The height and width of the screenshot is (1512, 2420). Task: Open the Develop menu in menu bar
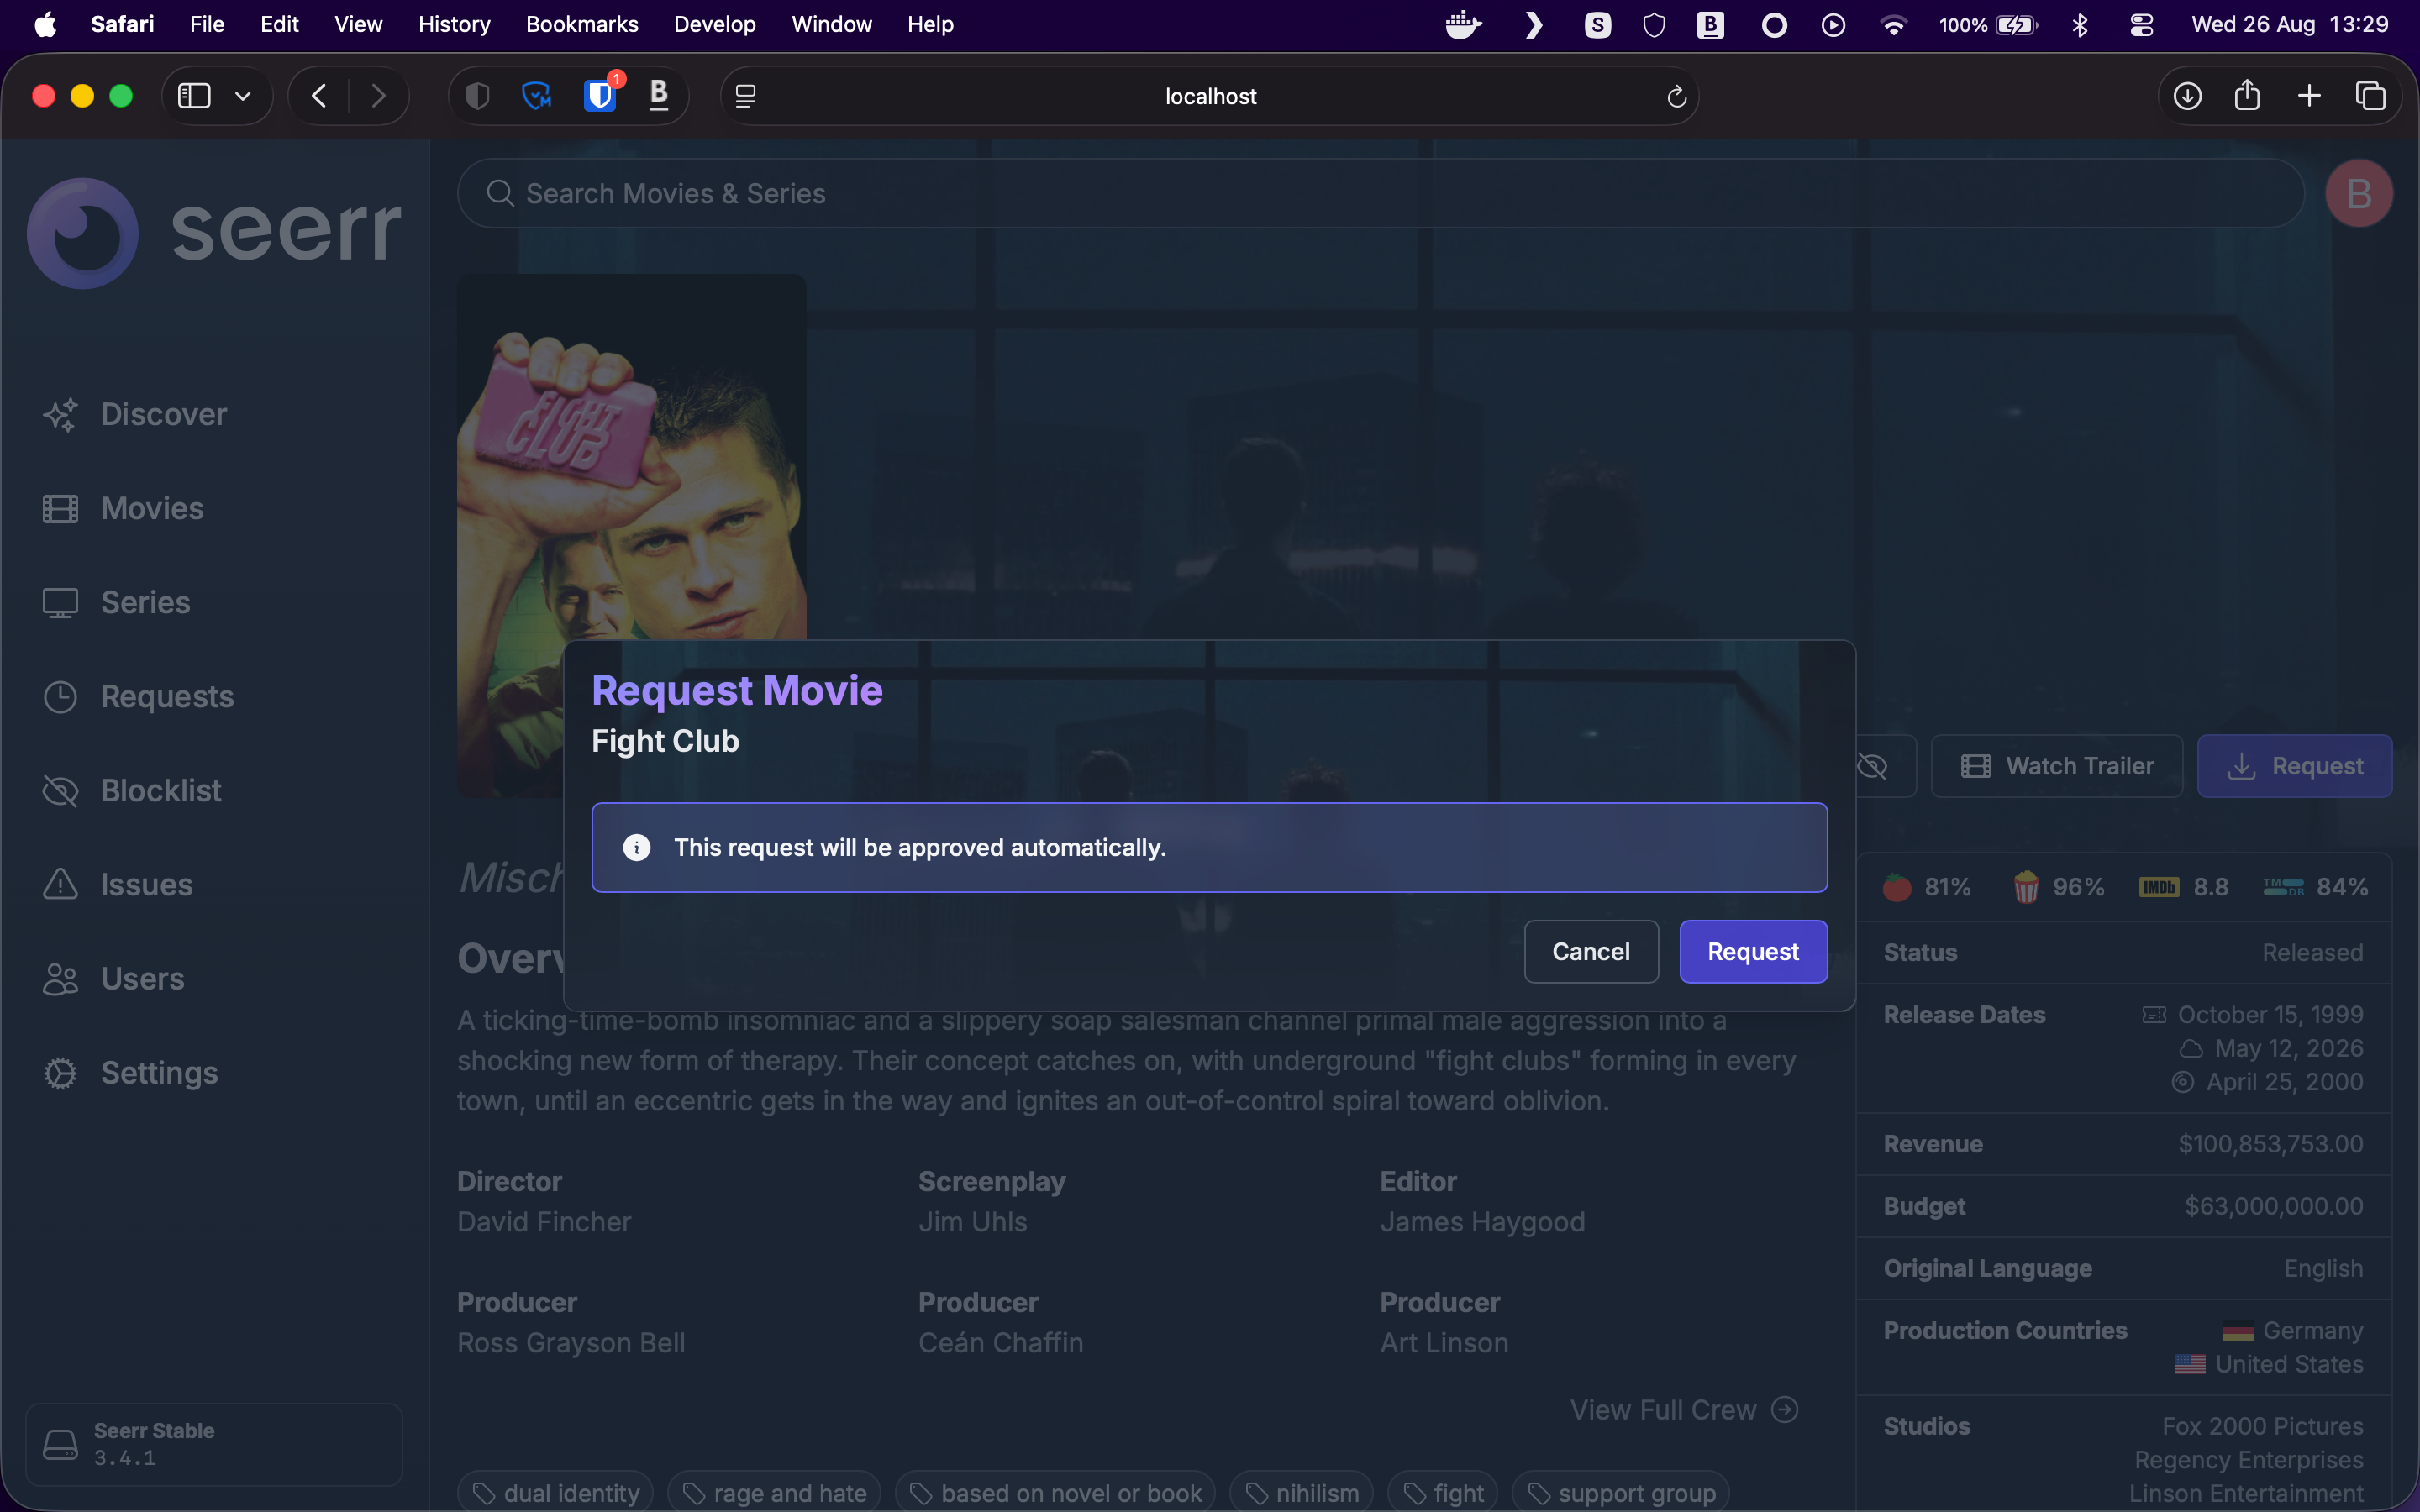(x=714, y=24)
